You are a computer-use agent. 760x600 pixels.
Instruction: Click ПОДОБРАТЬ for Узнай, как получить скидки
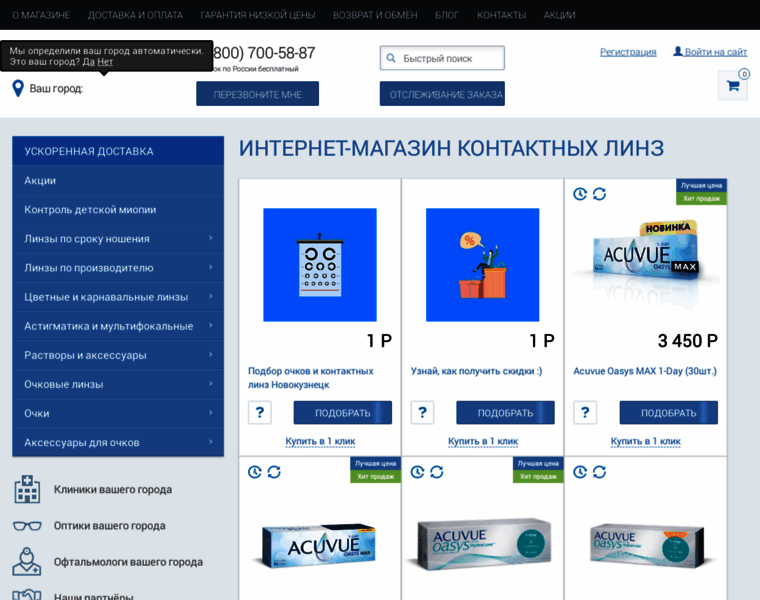[505, 412]
